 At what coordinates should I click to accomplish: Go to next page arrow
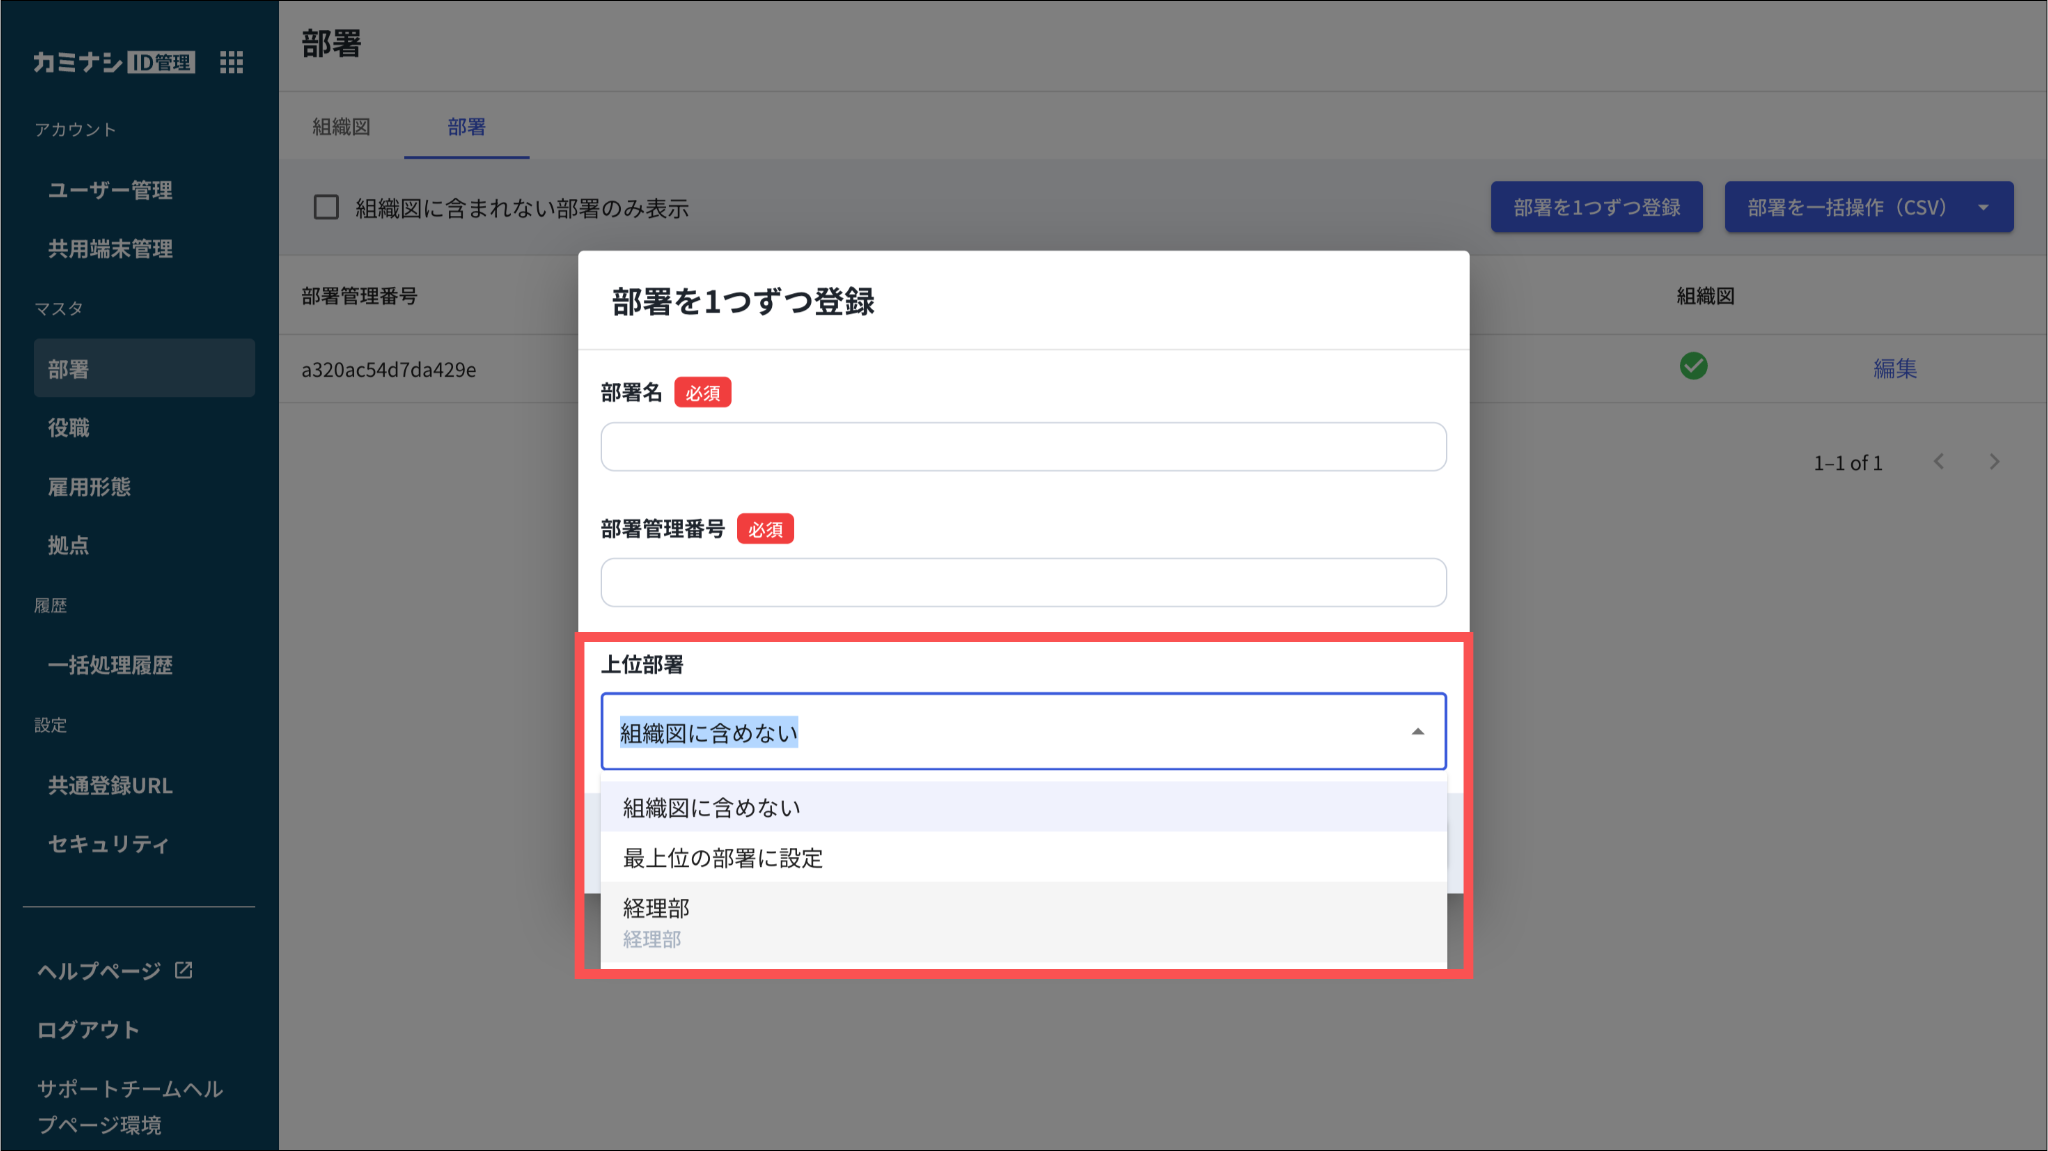[1994, 462]
